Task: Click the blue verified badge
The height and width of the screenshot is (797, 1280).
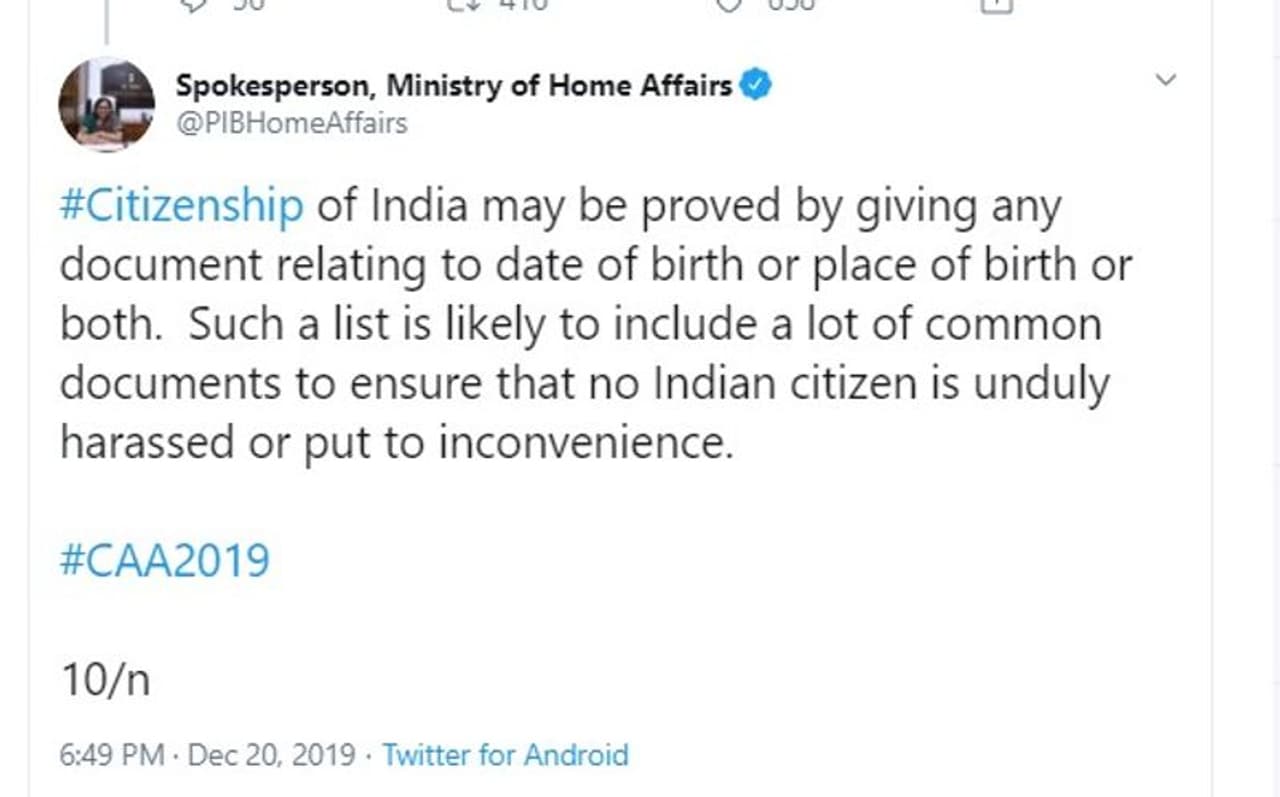Action: pyautogui.click(x=755, y=86)
